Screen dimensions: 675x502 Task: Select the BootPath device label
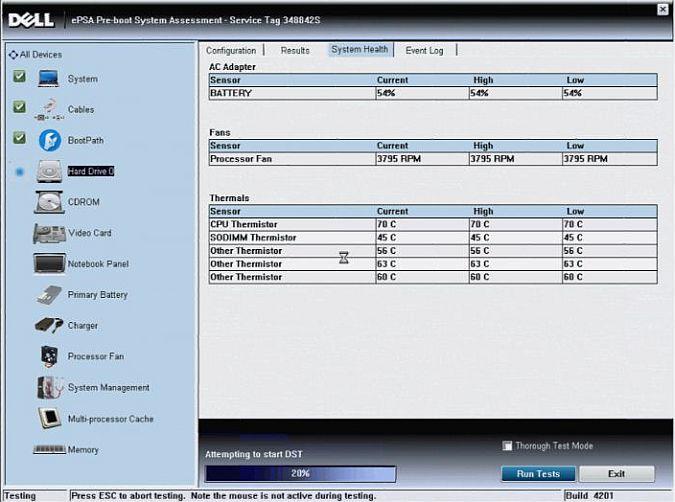[x=86, y=140]
